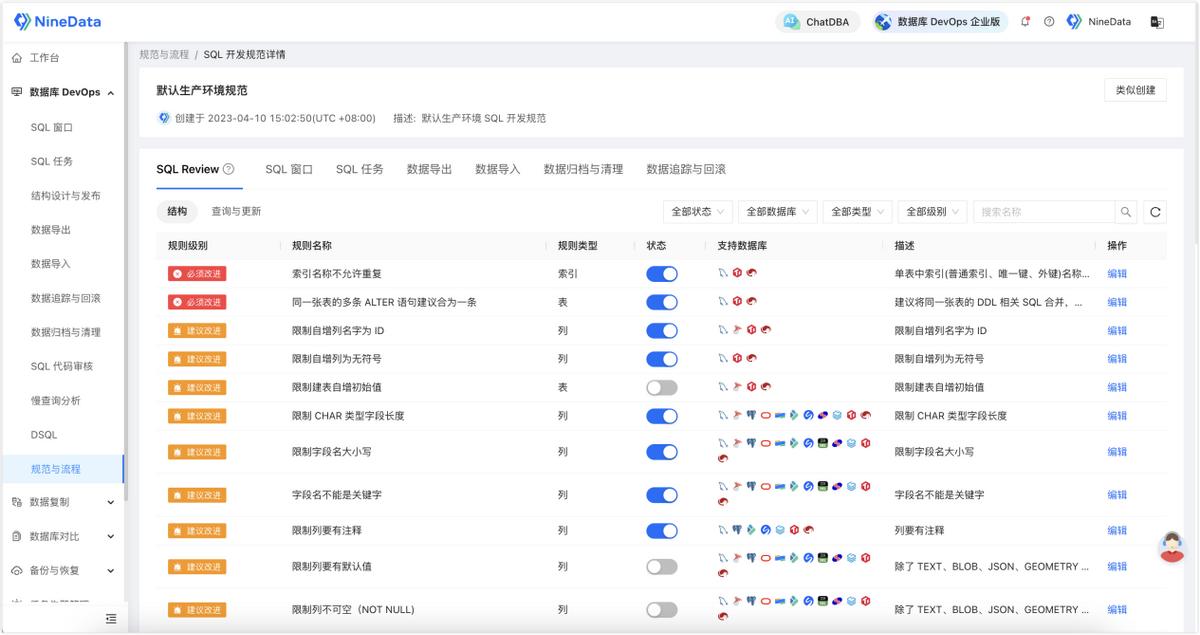Viewport: 1200px width, 635px height.
Task: Switch to the 查询与更新 sub-tab
Action: point(236,212)
